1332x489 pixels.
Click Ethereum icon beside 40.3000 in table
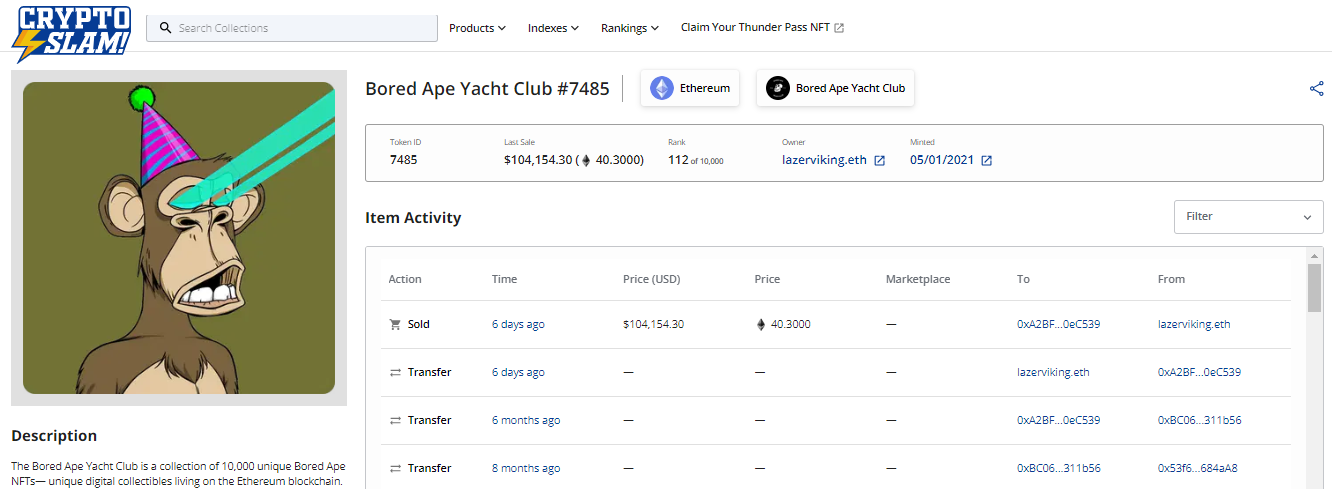pos(760,324)
